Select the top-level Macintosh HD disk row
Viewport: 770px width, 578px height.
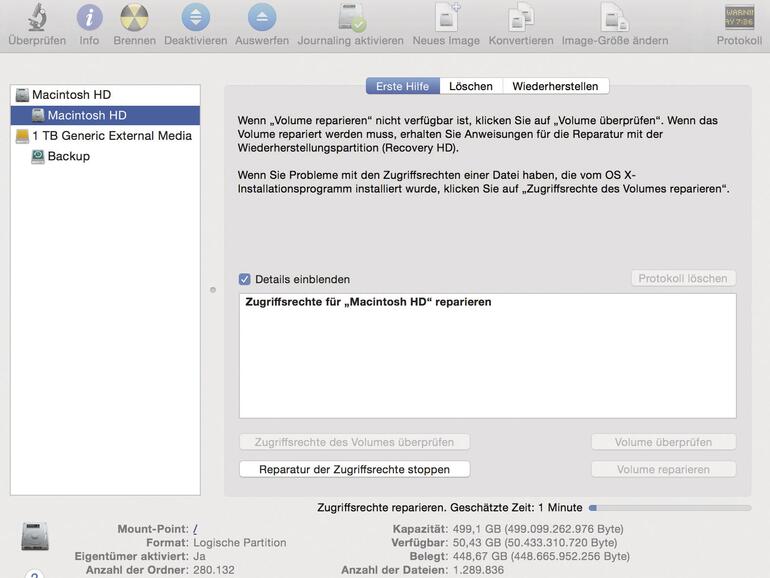[x=105, y=95]
